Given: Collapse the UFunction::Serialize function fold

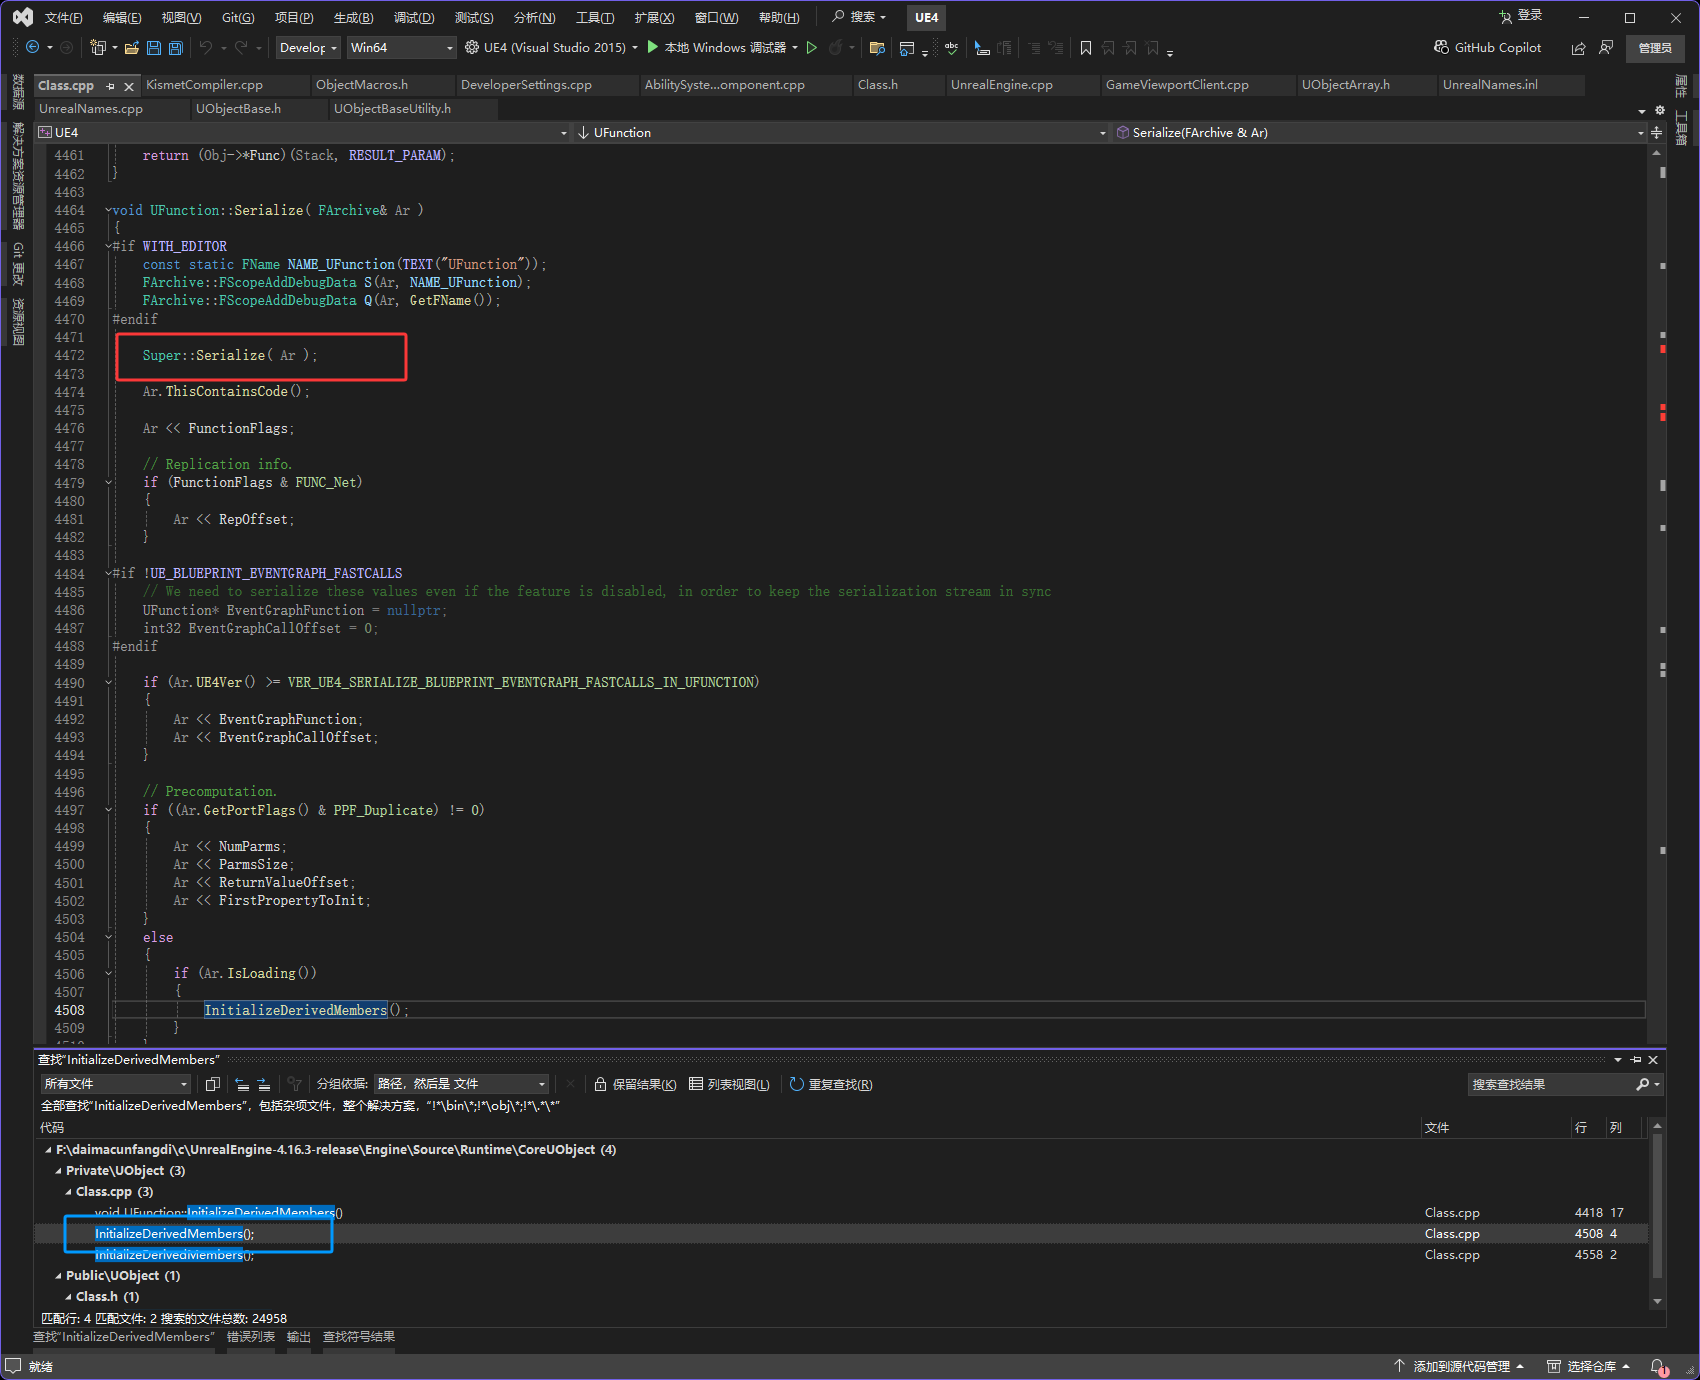Looking at the screenshot, I should 109,210.
